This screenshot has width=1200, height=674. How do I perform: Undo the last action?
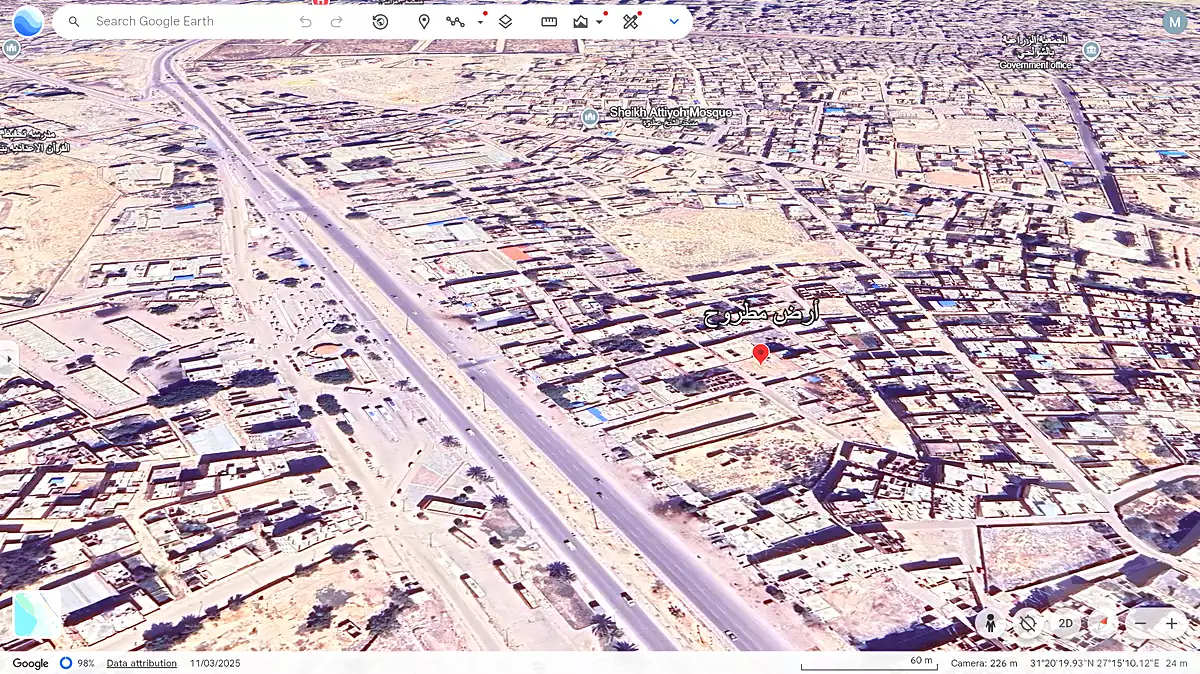tap(306, 21)
